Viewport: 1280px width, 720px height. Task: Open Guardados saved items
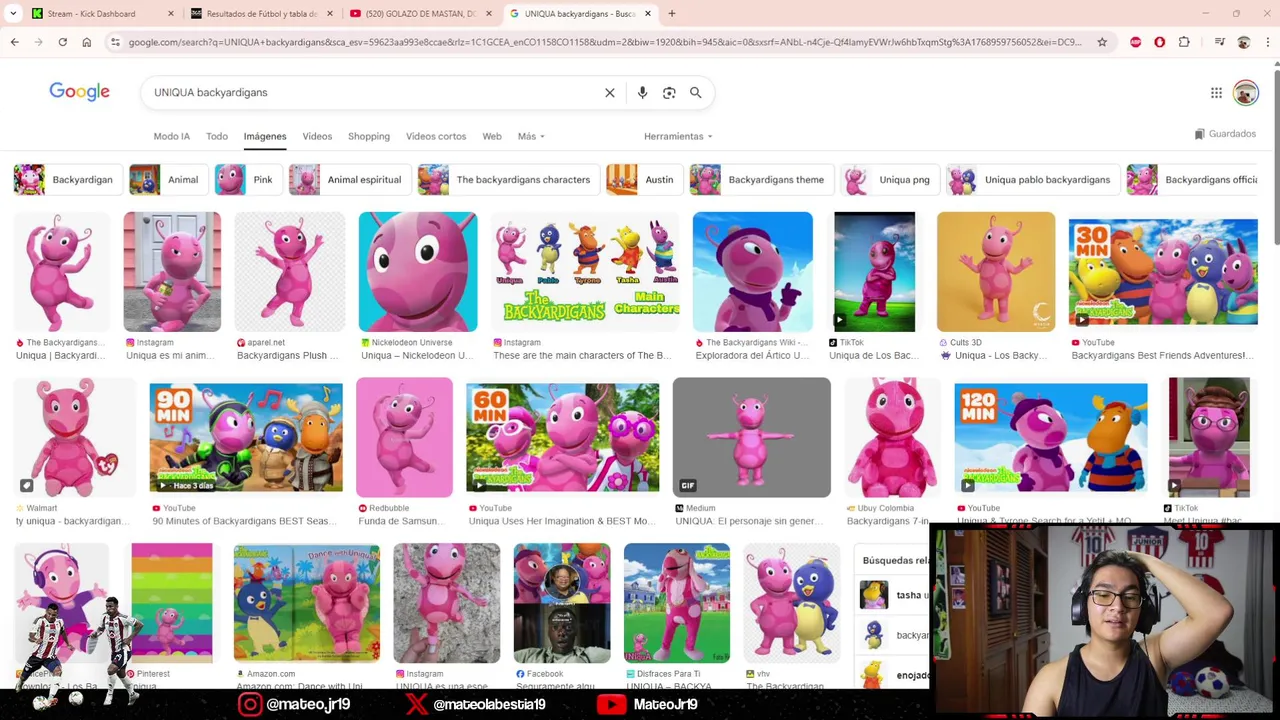coord(1225,134)
